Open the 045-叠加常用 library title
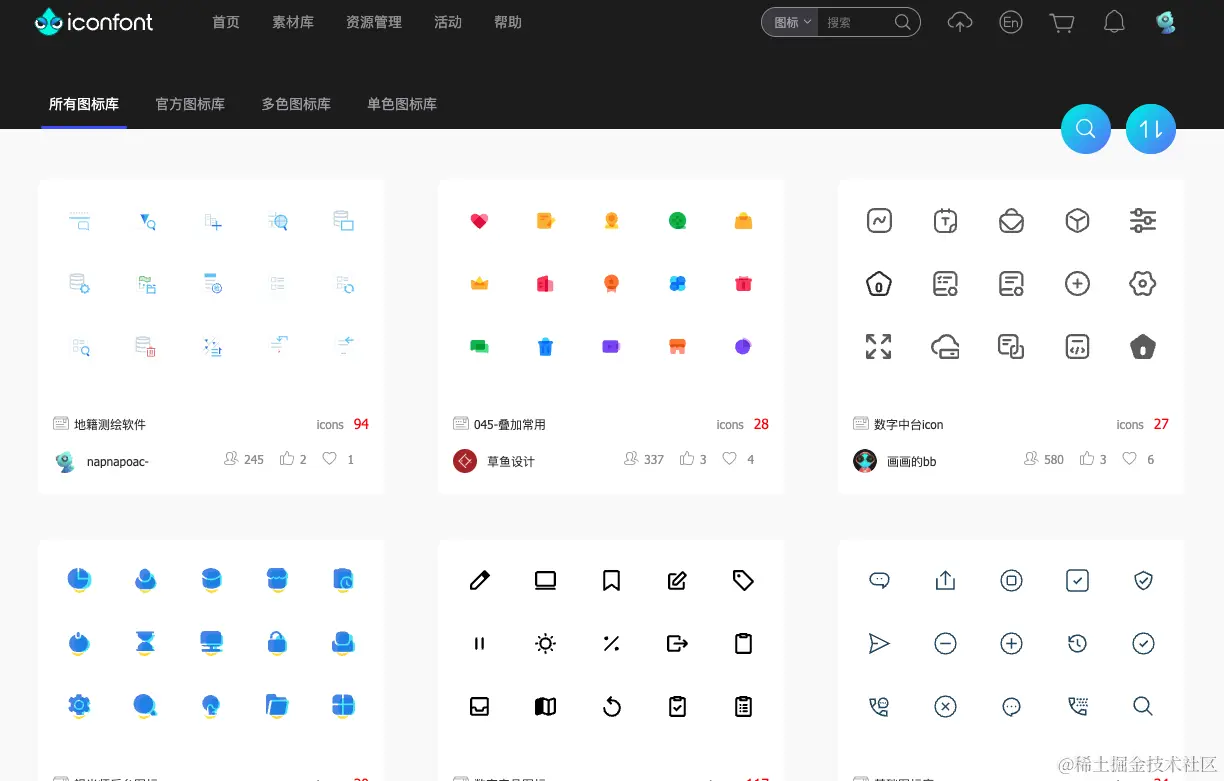 510,425
